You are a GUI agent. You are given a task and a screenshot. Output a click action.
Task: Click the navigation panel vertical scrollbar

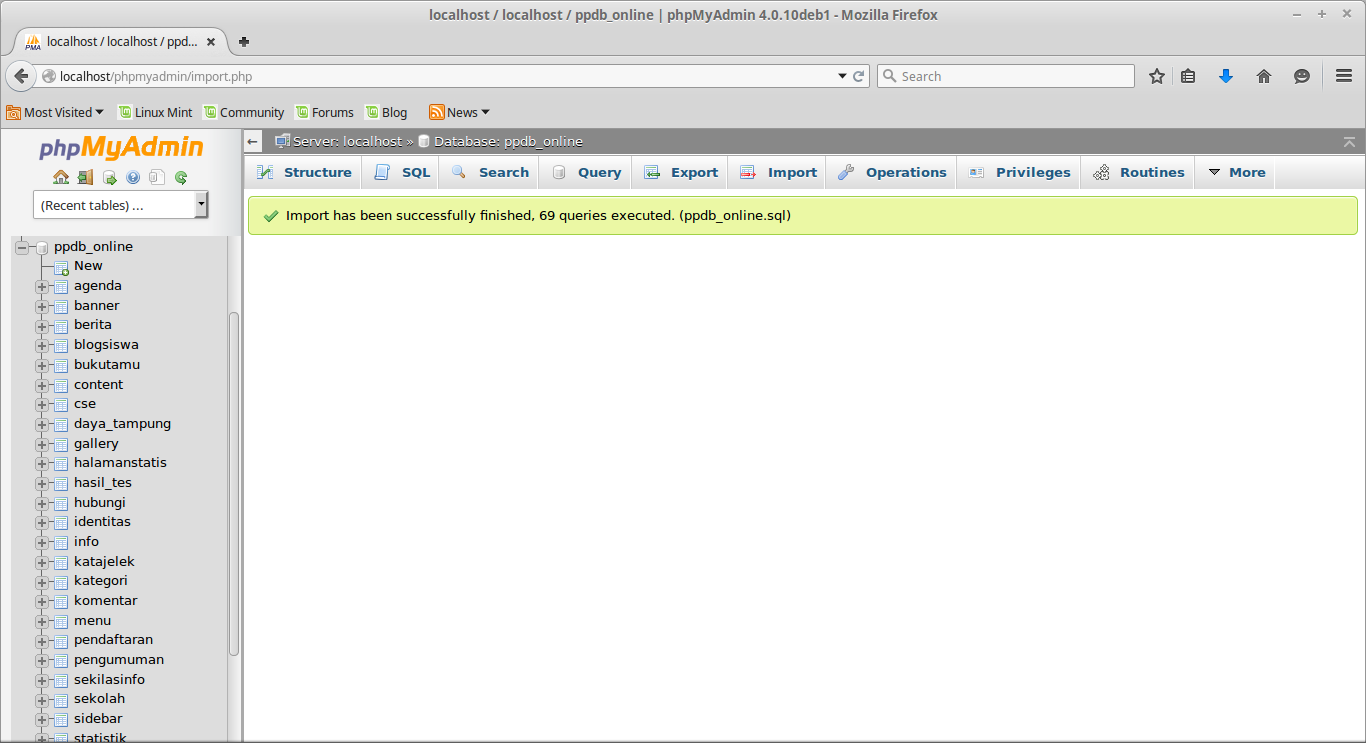234,483
